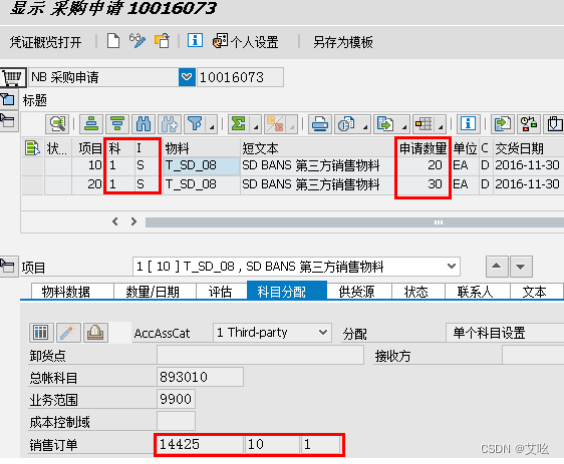Screen dimensions: 564x464
Task: Select the row selector for item 20
Action: [x=33, y=185]
